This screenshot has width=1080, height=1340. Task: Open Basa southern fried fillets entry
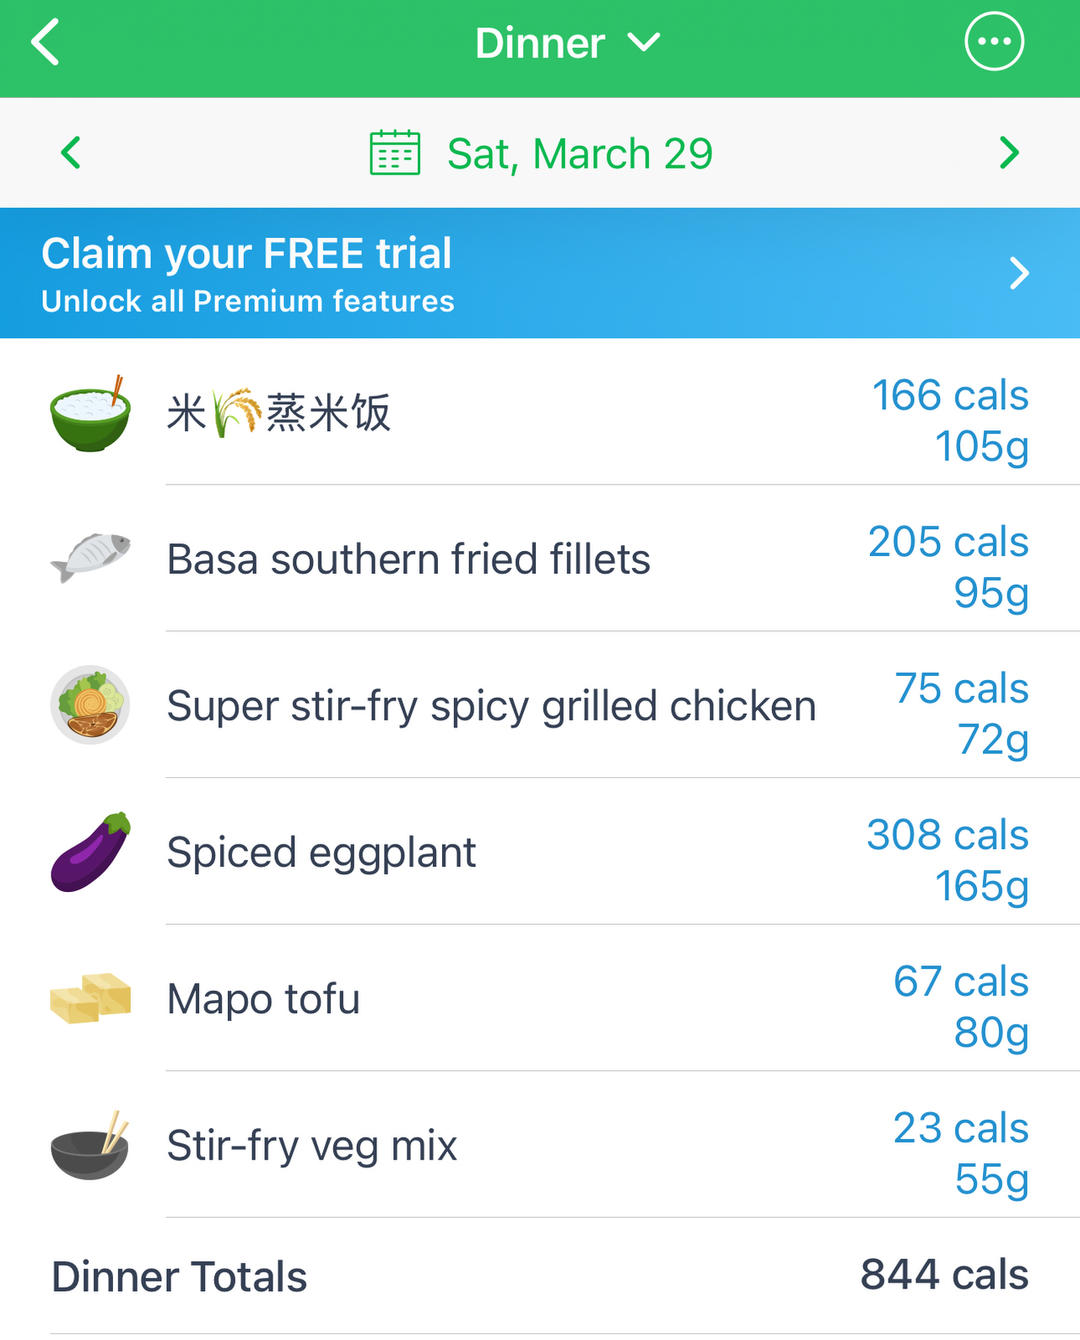(408, 559)
